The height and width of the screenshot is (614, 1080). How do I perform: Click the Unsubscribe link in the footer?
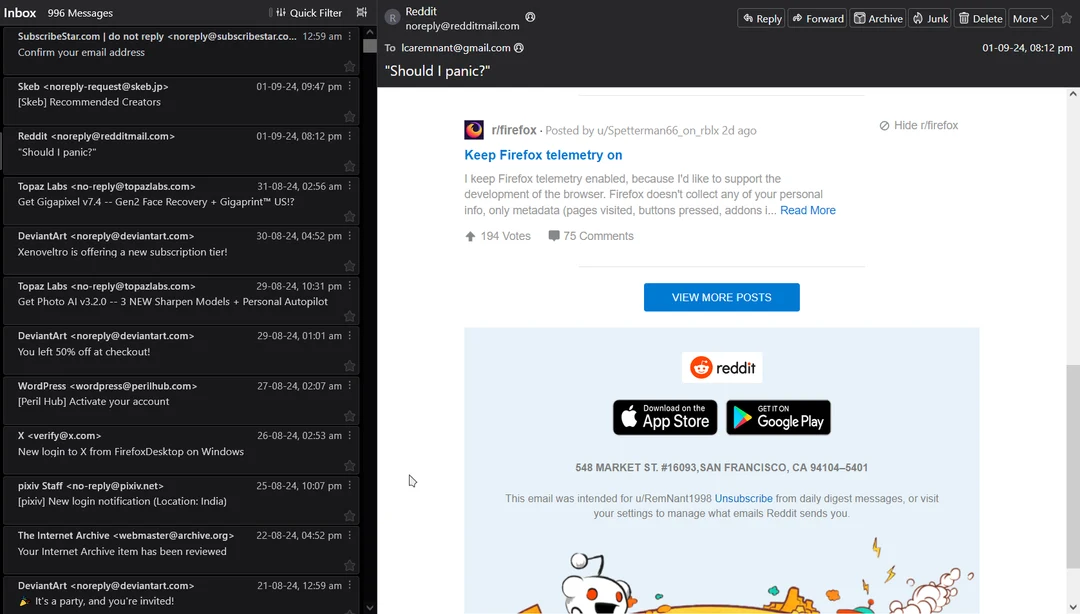[743, 498]
